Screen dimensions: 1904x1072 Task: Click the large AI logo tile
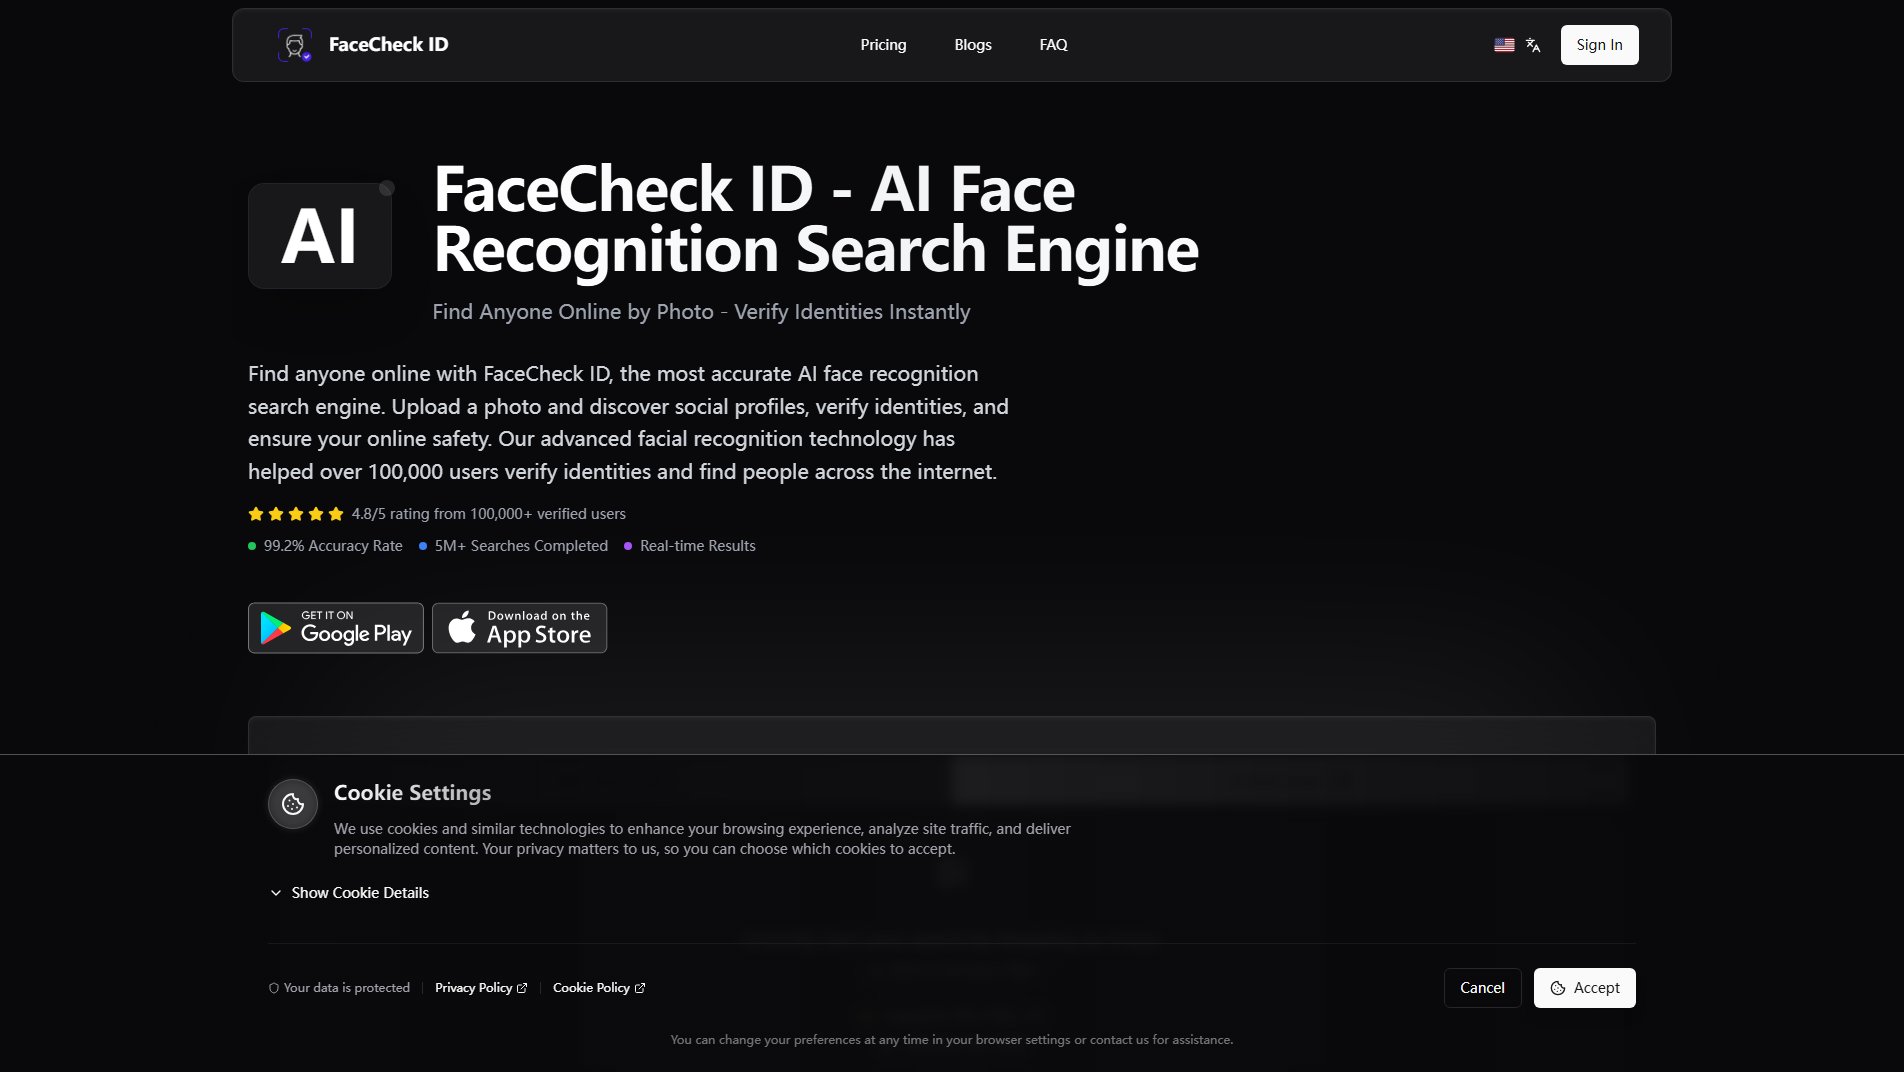point(320,236)
